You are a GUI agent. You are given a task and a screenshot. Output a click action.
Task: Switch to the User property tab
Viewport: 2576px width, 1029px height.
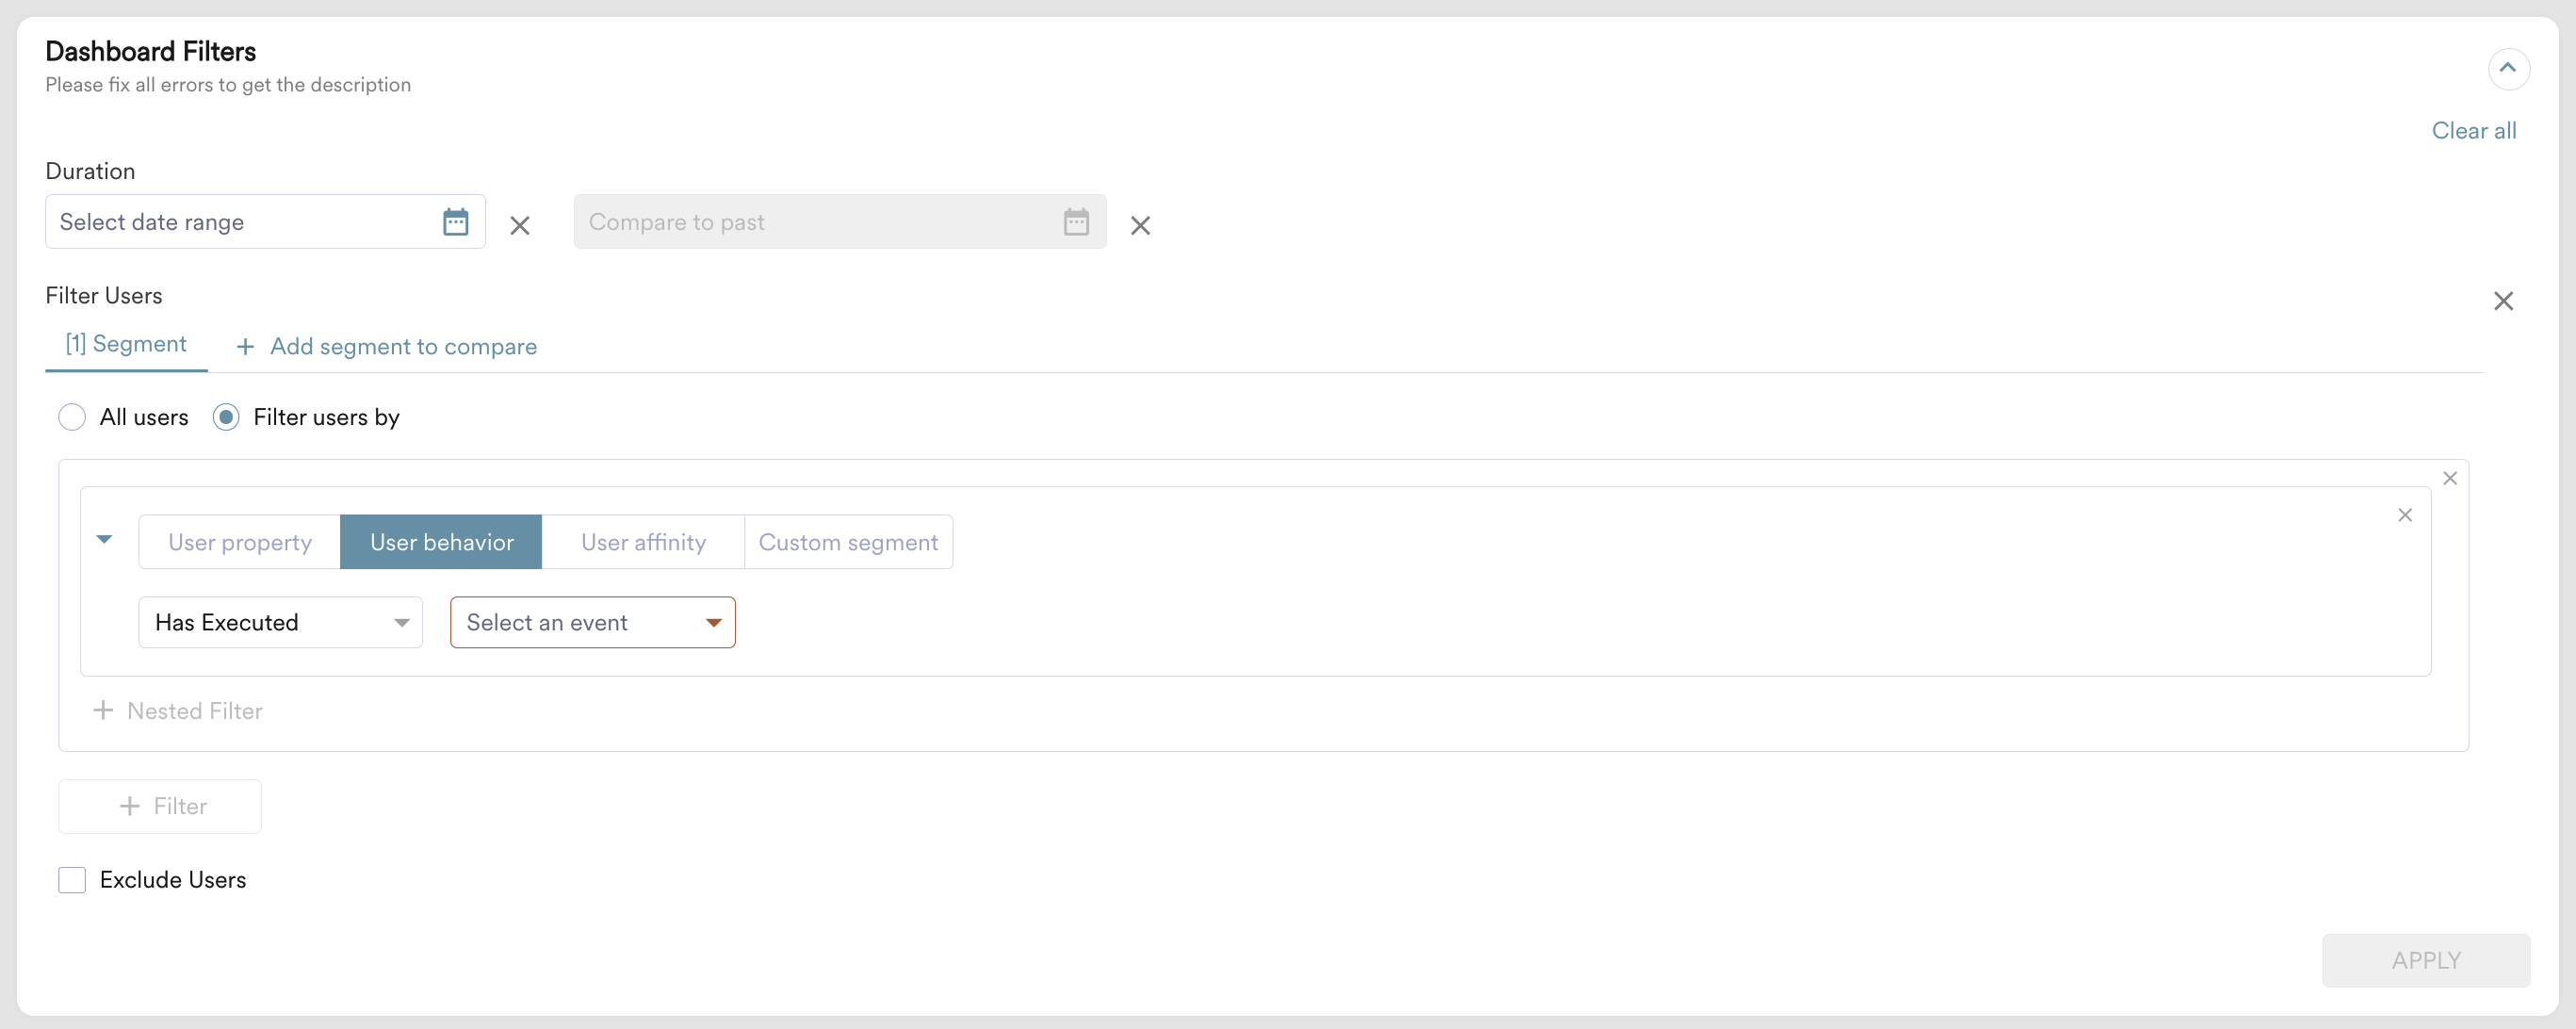tap(239, 542)
